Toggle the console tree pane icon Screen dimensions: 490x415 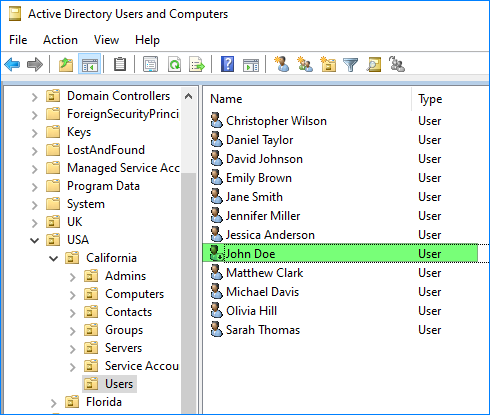pos(90,64)
